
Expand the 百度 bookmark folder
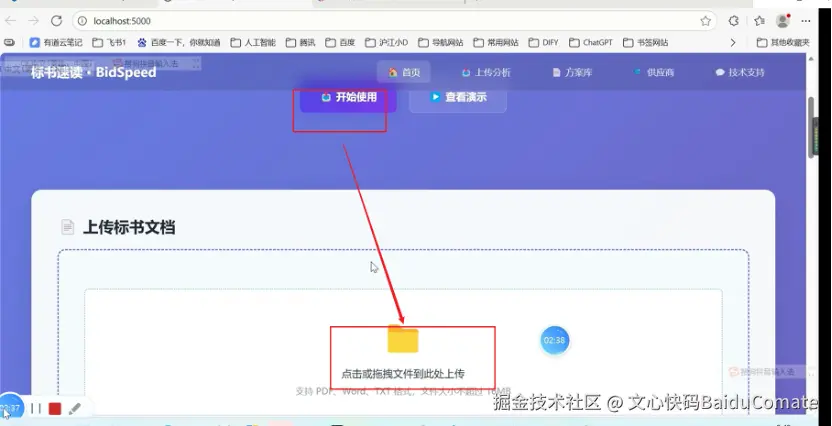(340, 42)
